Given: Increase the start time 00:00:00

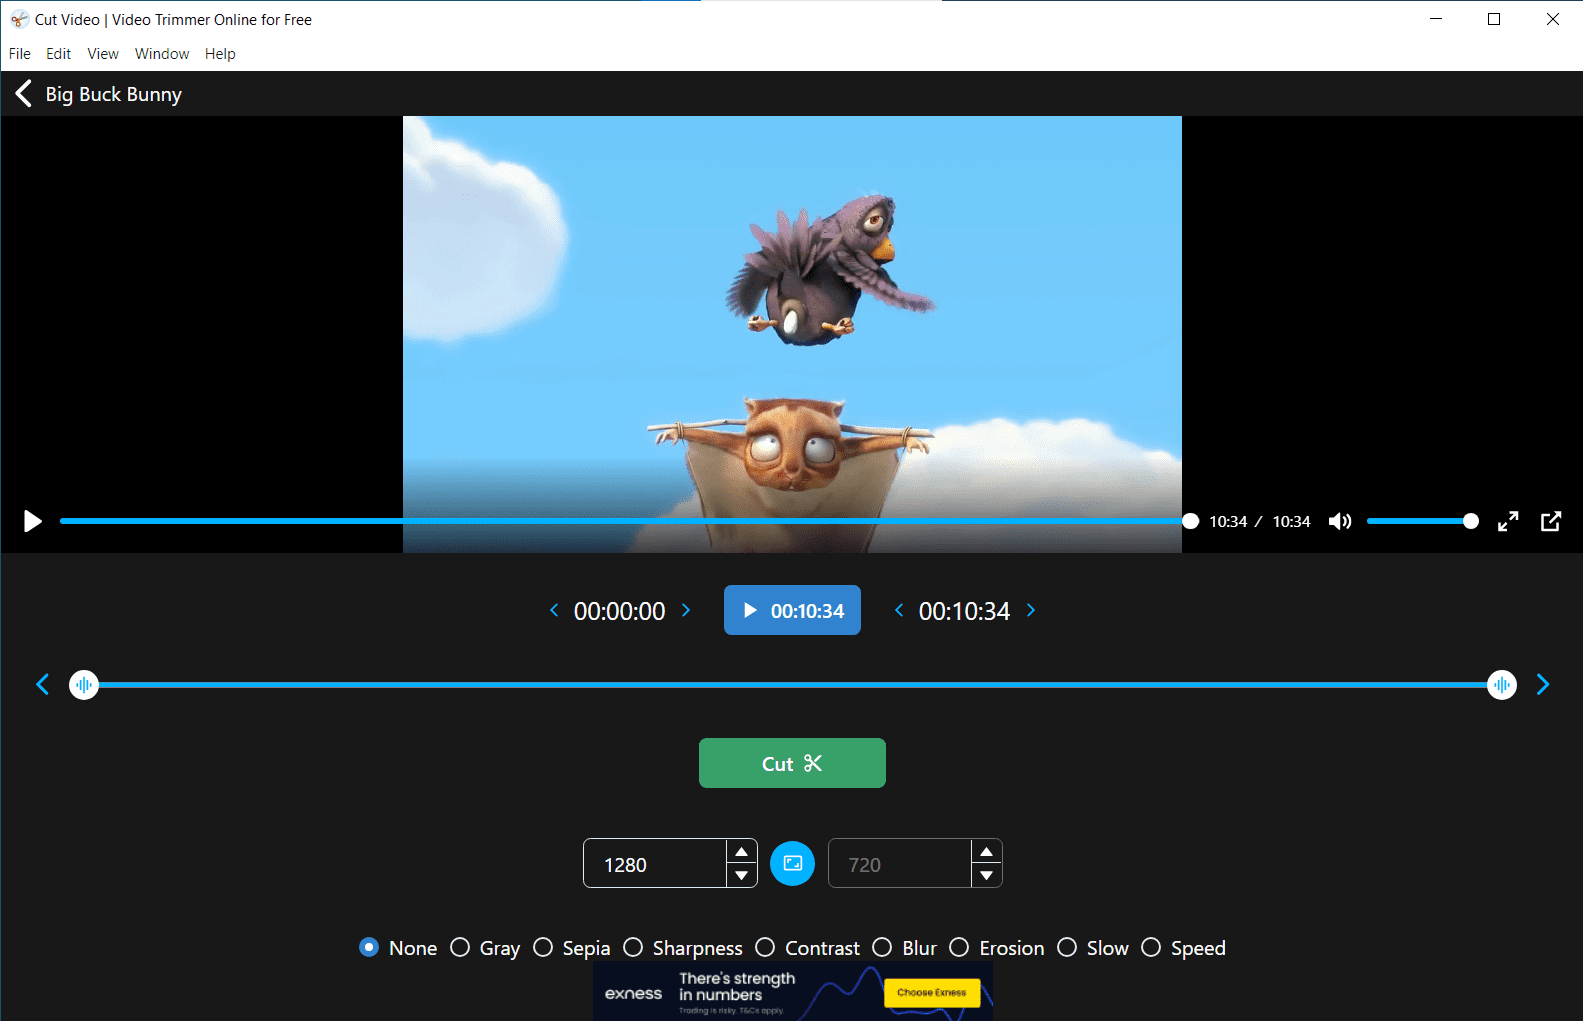Looking at the screenshot, I should [x=686, y=610].
